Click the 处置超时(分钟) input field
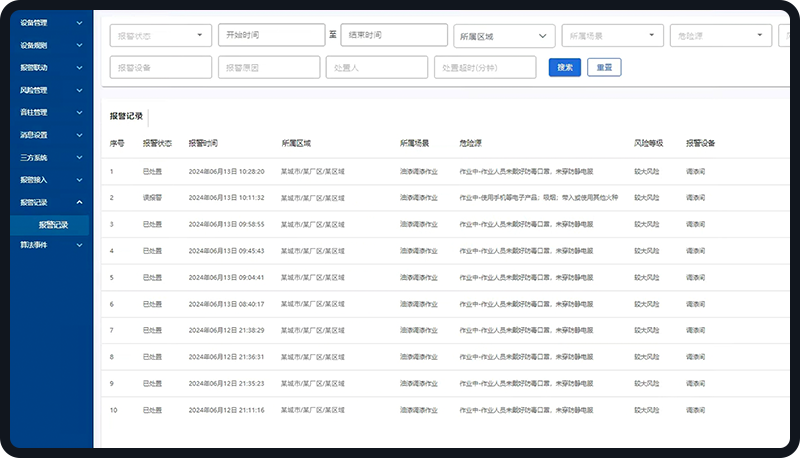This screenshot has width=800, height=458. click(485, 68)
